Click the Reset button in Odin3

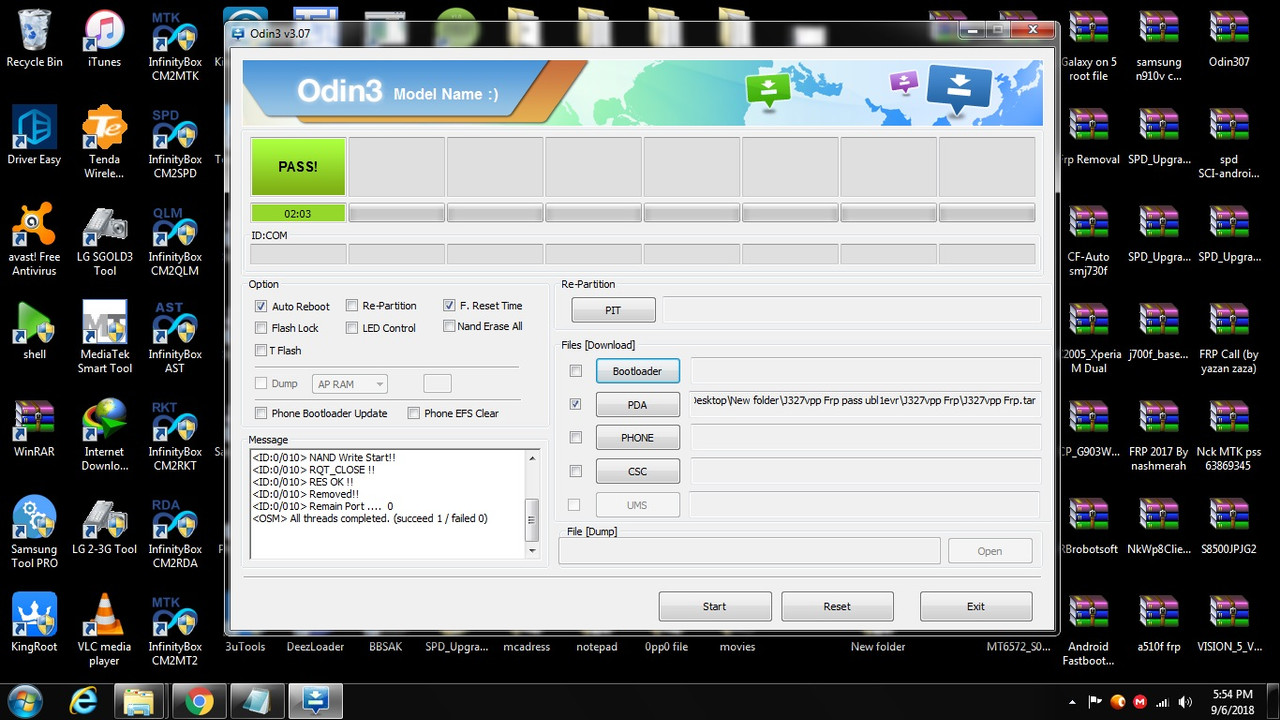coord(837,606)
